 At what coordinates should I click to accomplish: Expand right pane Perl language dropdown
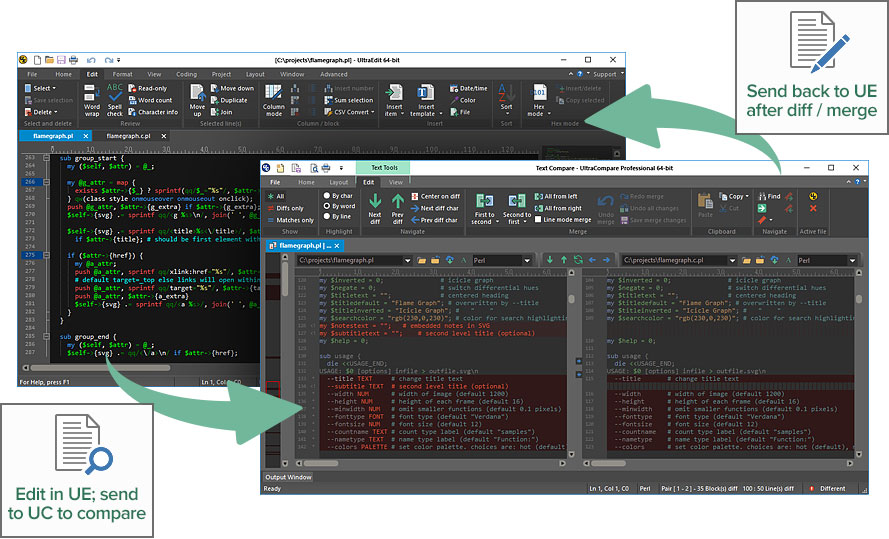tap(852, 260)
